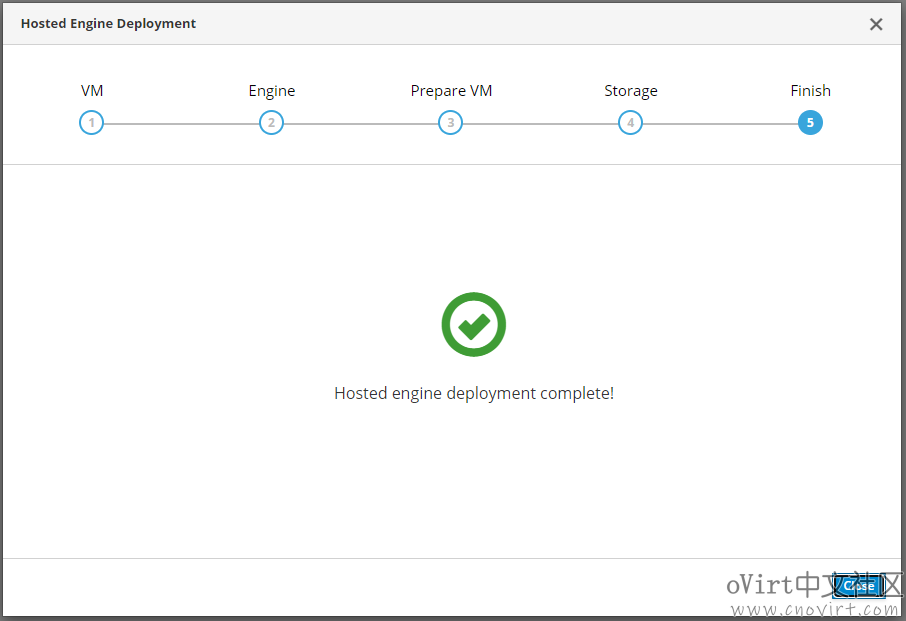Image resolution: width=906 pixels, height=621 pixels.
Task: Click step 4 circle under Storage
Action: pyautogui.click(x=630, y=122)
